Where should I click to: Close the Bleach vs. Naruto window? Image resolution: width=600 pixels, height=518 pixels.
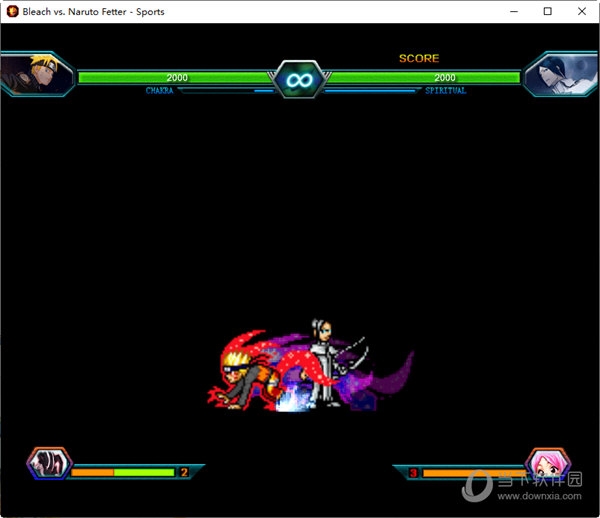point(582,11)
